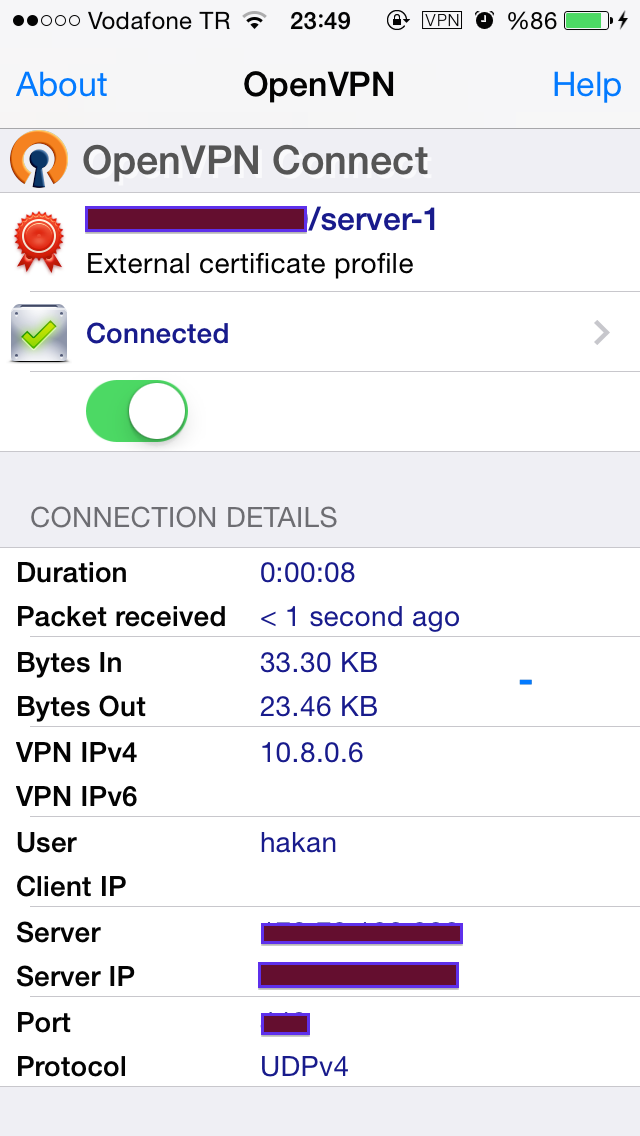Tap the Client IP label
This screenshot has height=1136, width=640.
tap(71, 886)
